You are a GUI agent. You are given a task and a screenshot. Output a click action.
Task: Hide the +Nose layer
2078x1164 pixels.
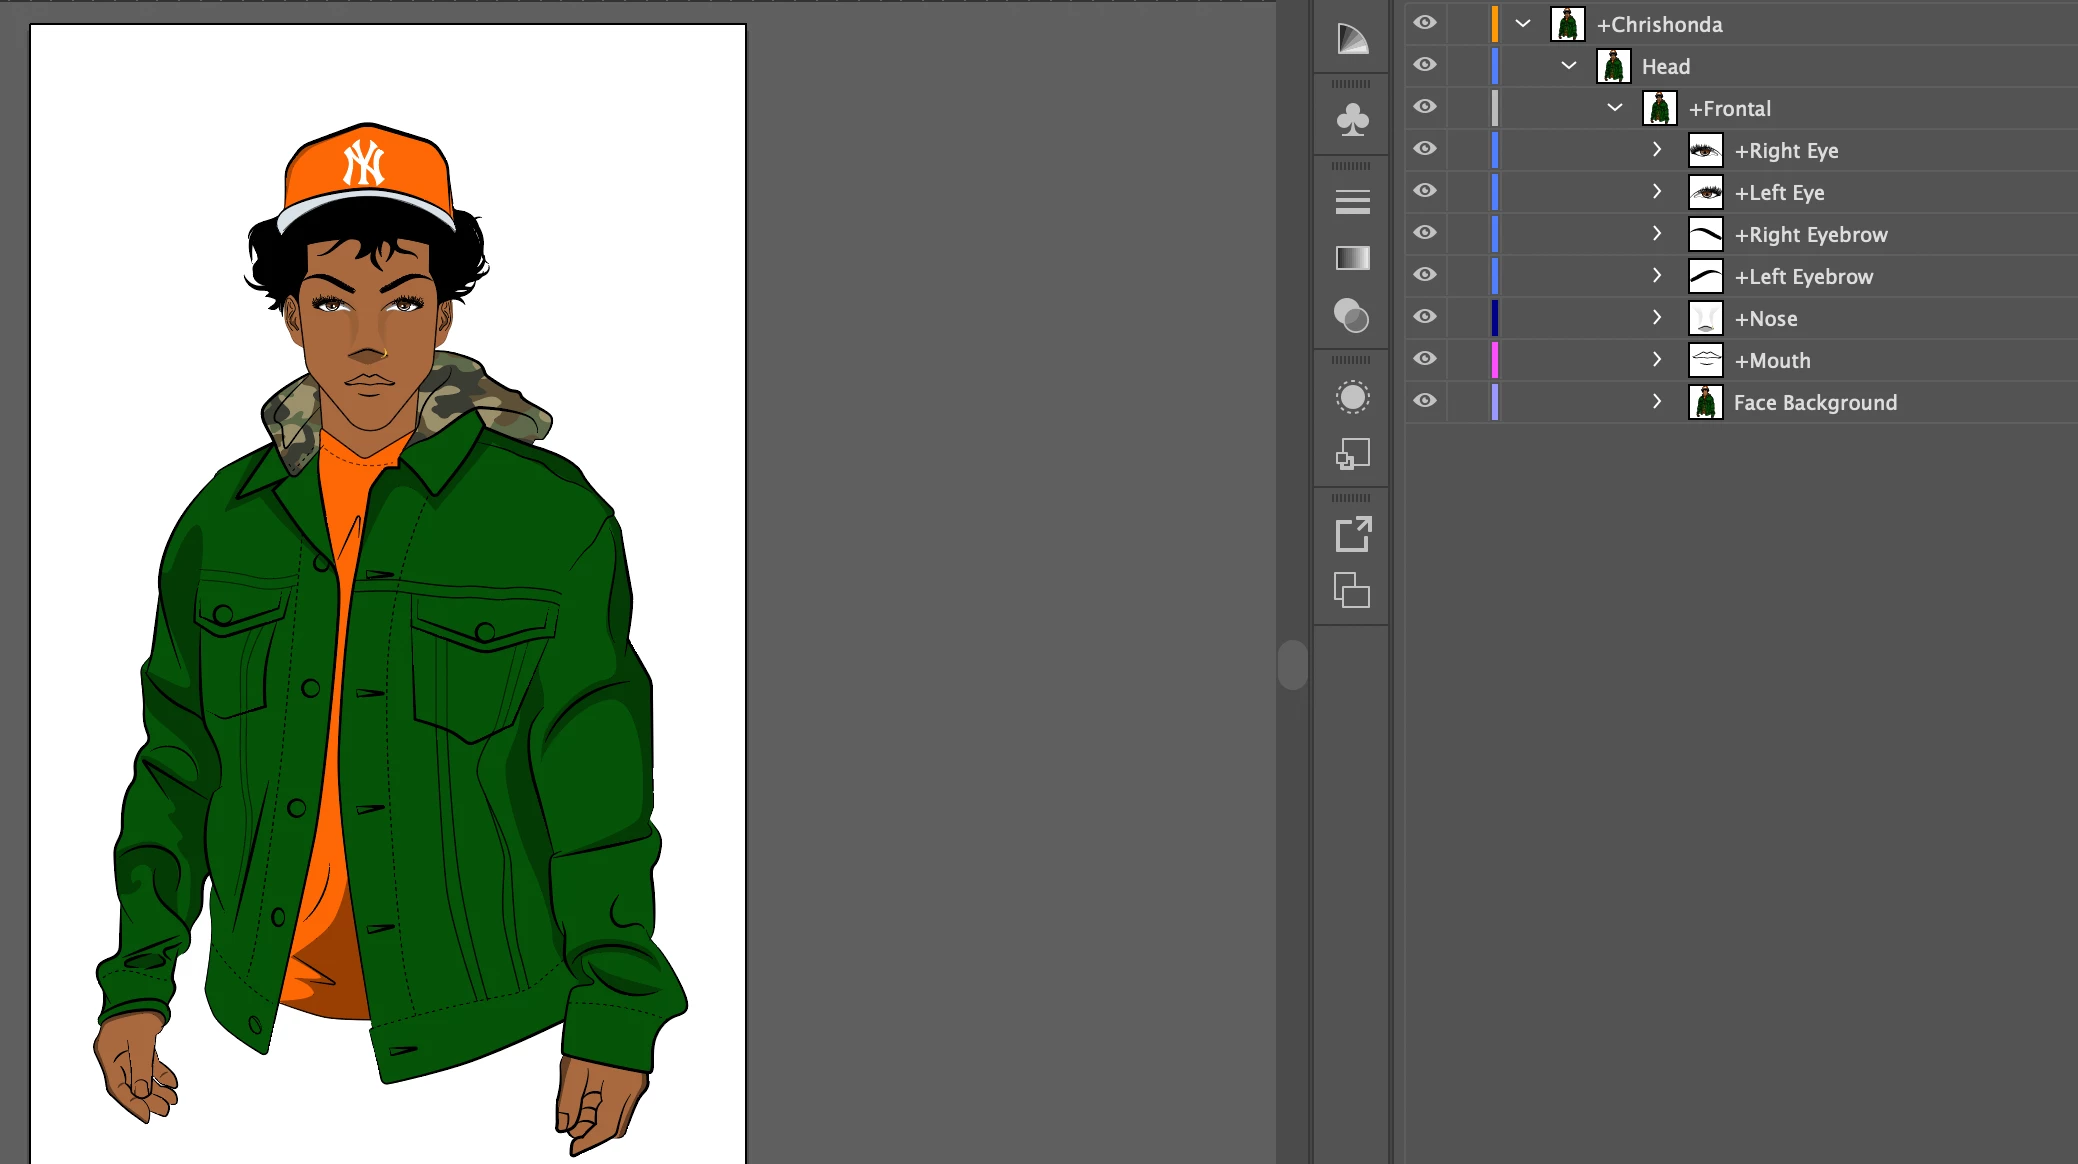(1425, 317)
